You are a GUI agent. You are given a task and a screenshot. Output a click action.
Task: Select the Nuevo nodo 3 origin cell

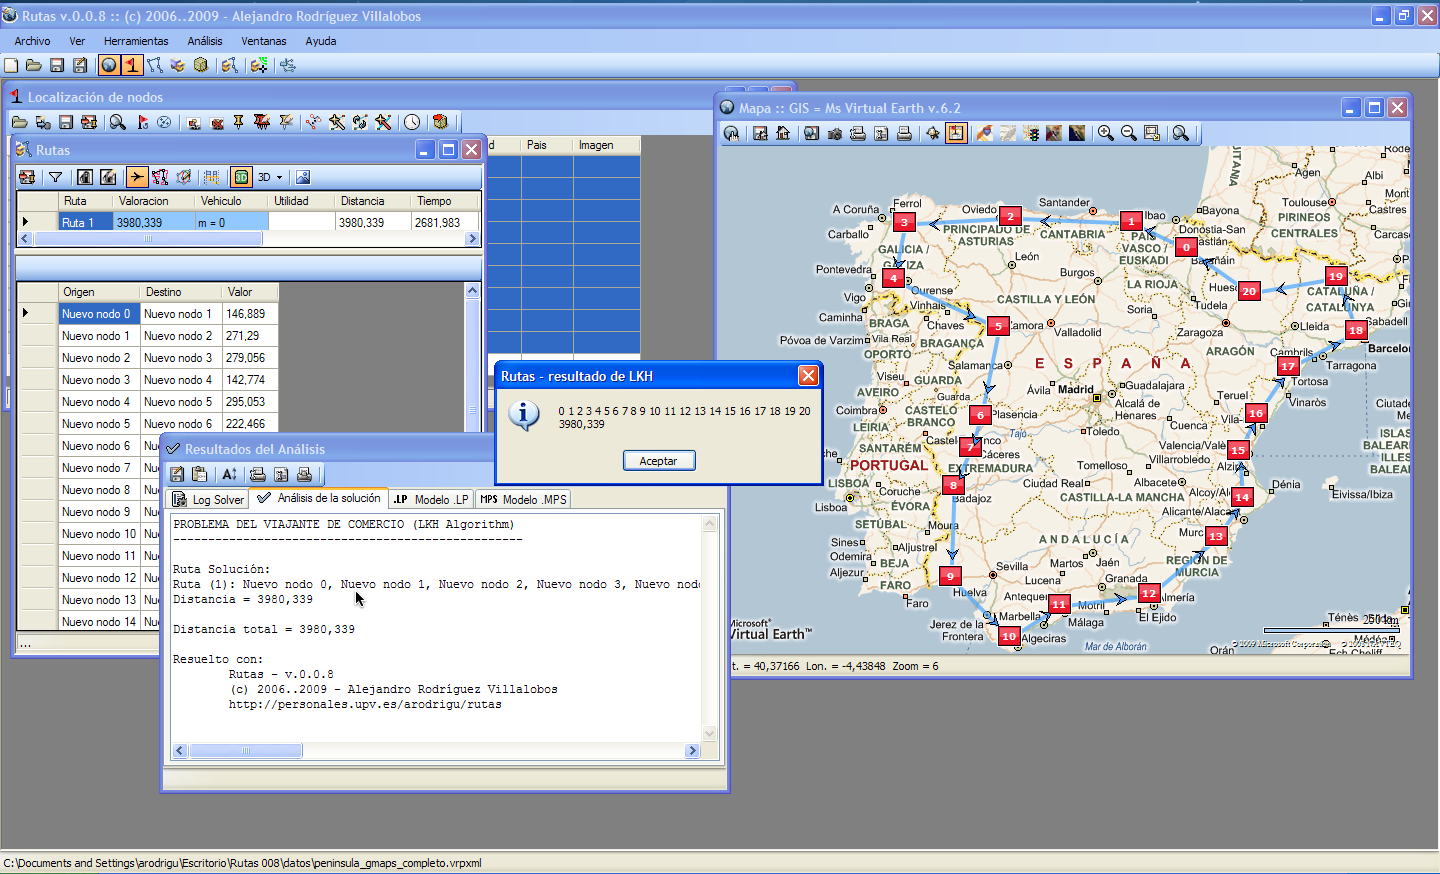(x=96, y=380)
